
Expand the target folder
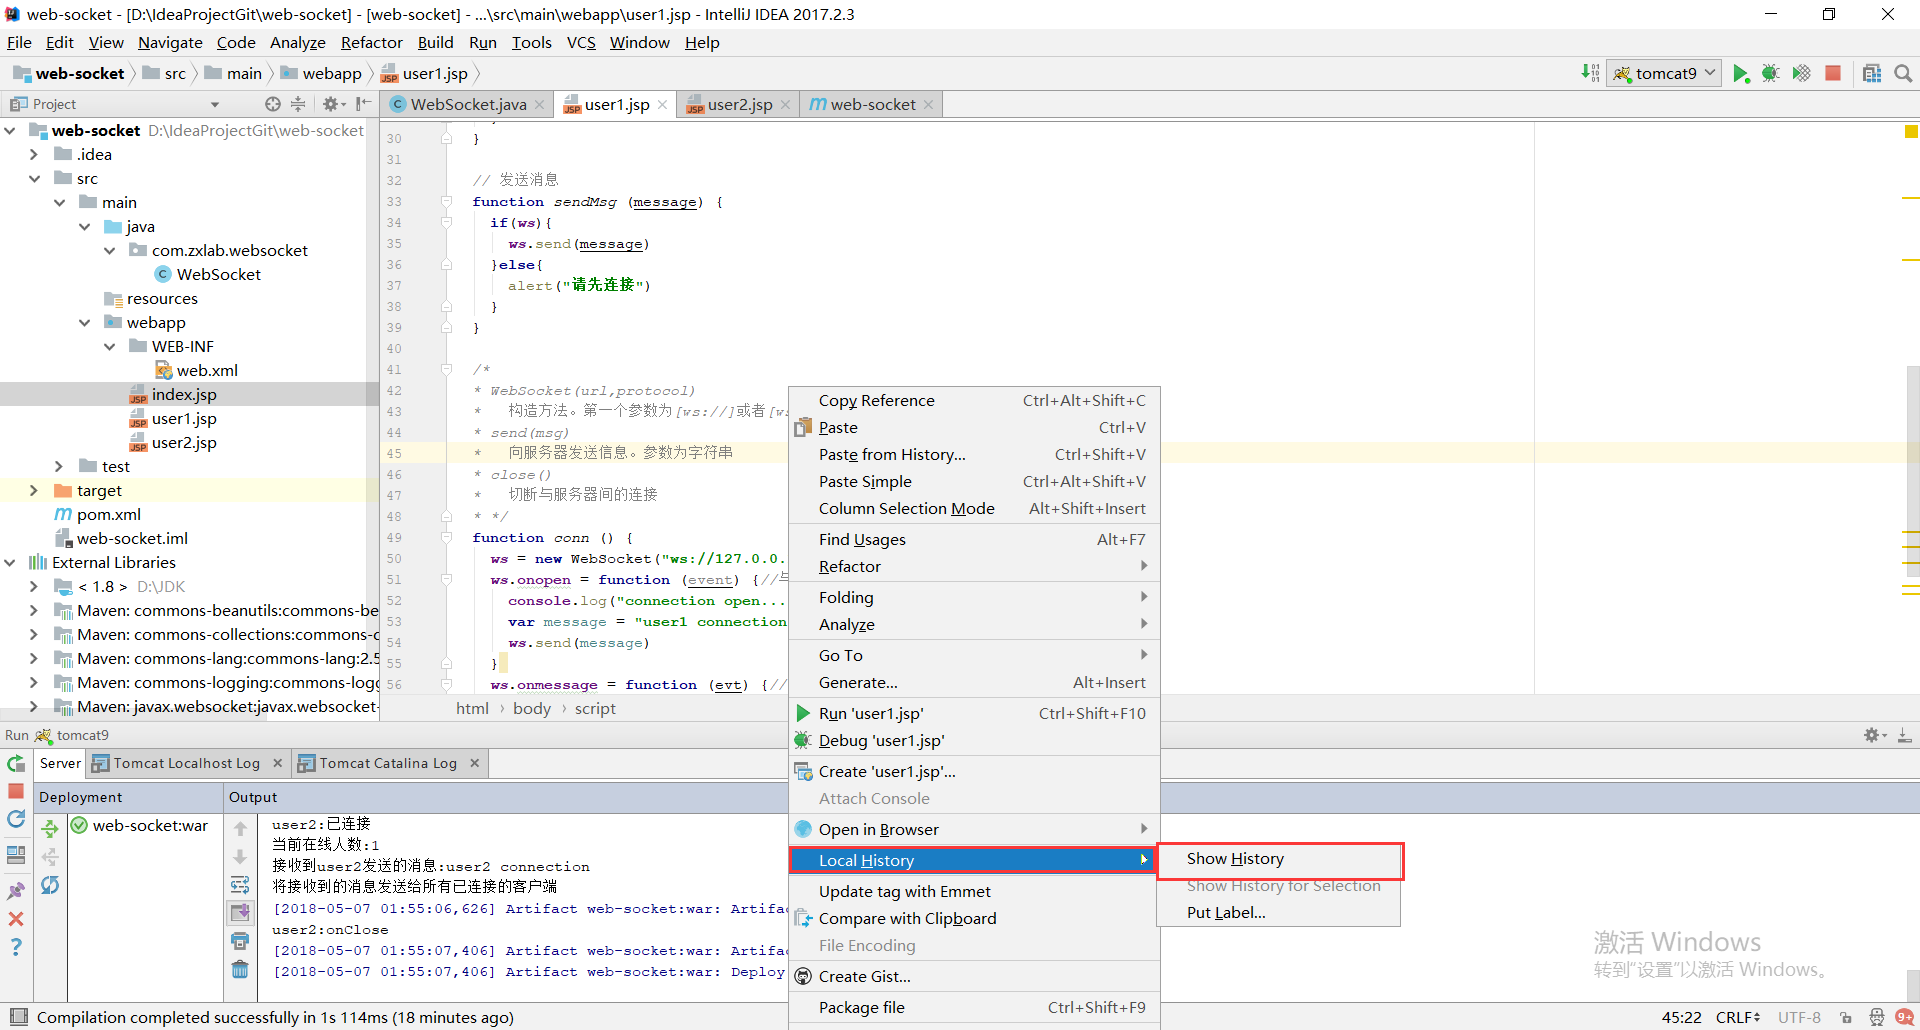coord(34,490)
